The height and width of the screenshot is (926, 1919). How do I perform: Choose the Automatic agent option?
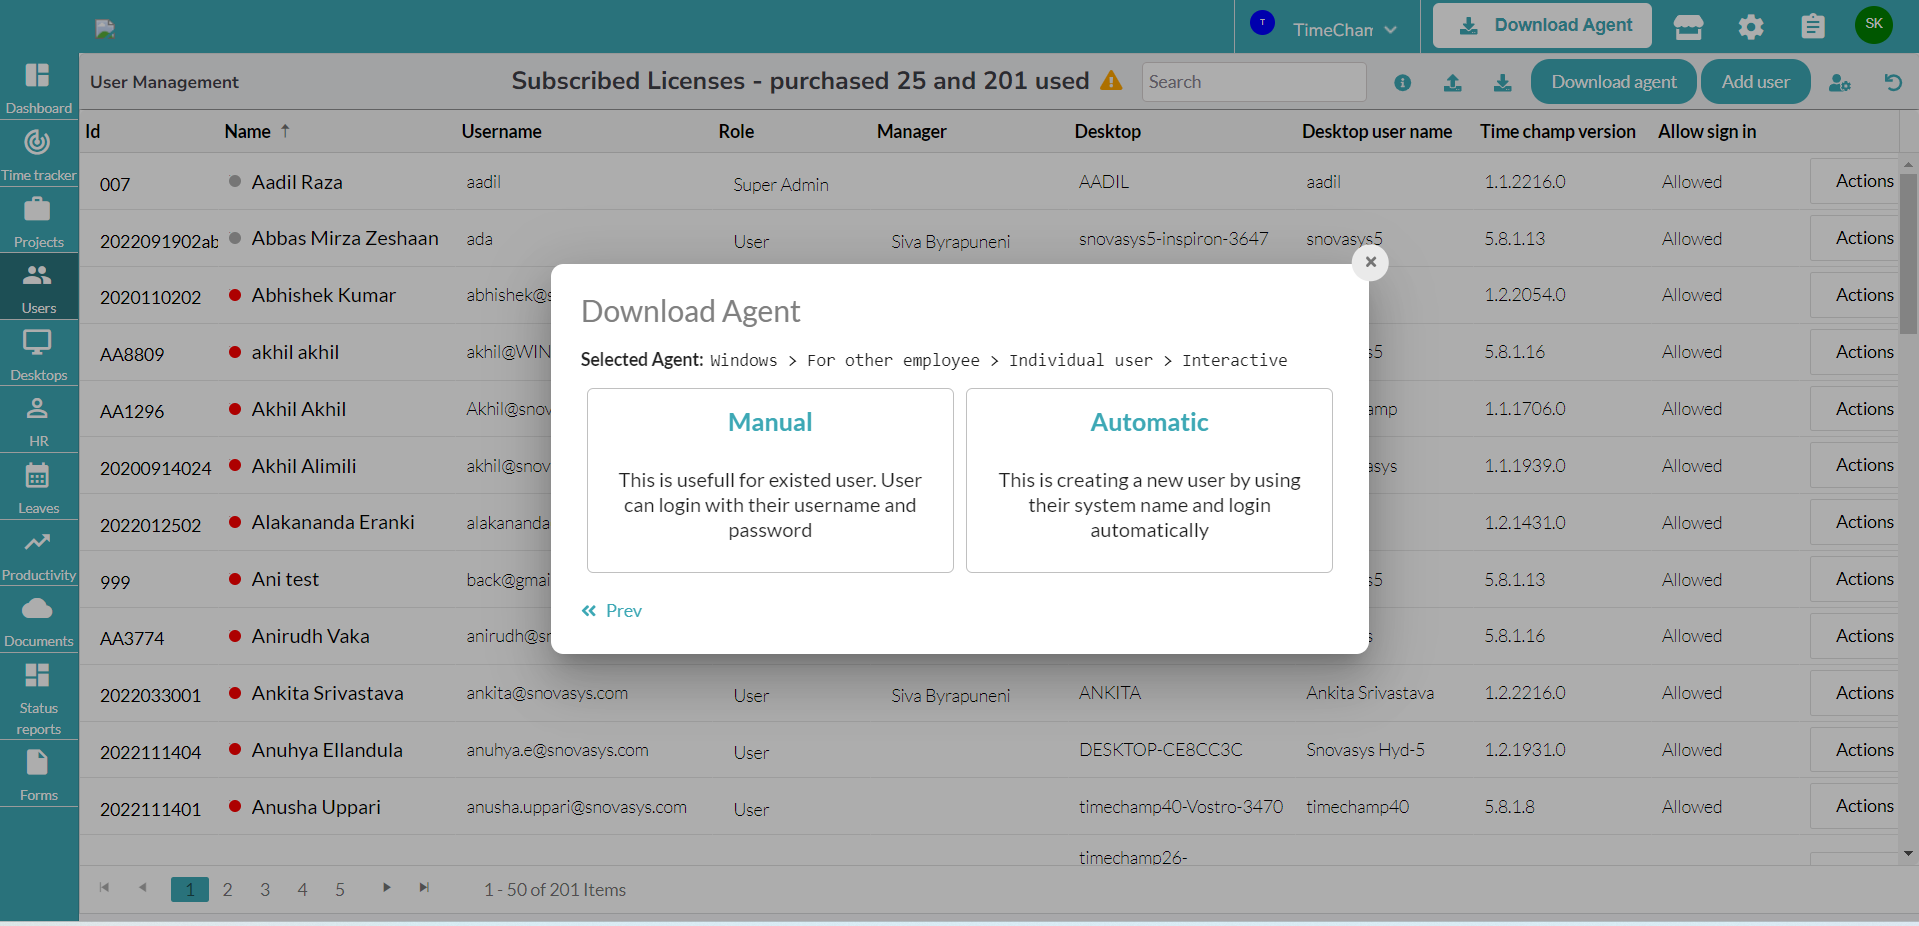tap(1149, 480)
